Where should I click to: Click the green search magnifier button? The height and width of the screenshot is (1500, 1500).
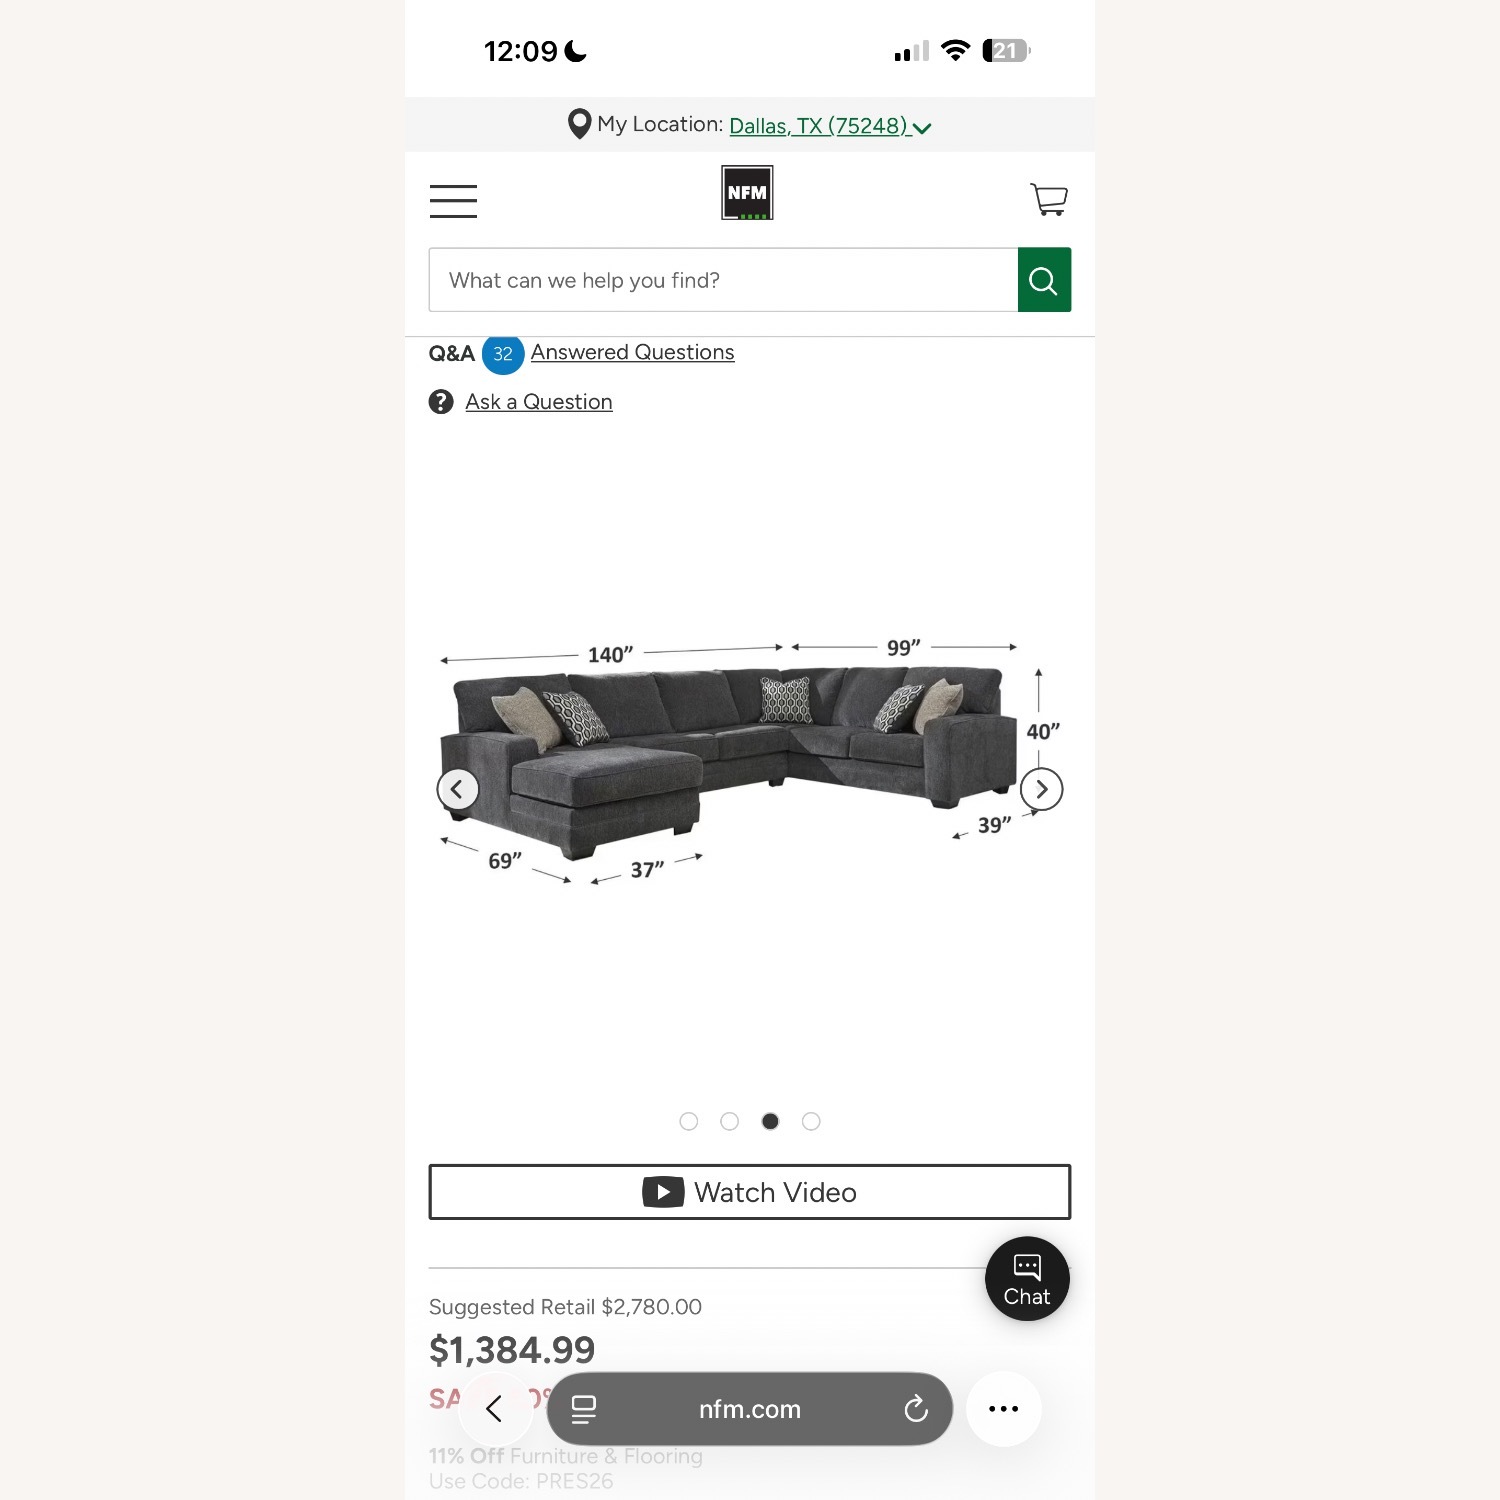pyautogui.click(x=1044, y=280)
